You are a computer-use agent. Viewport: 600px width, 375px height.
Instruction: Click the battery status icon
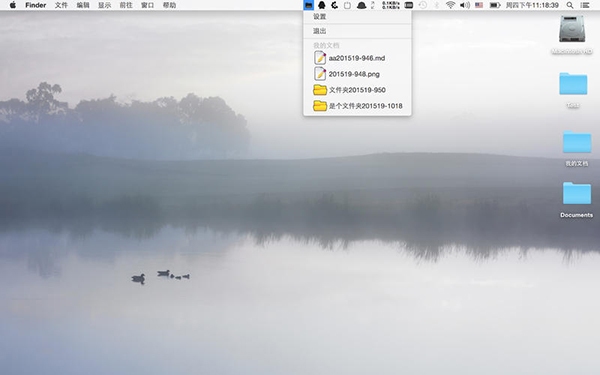click(x=495, y=5)
